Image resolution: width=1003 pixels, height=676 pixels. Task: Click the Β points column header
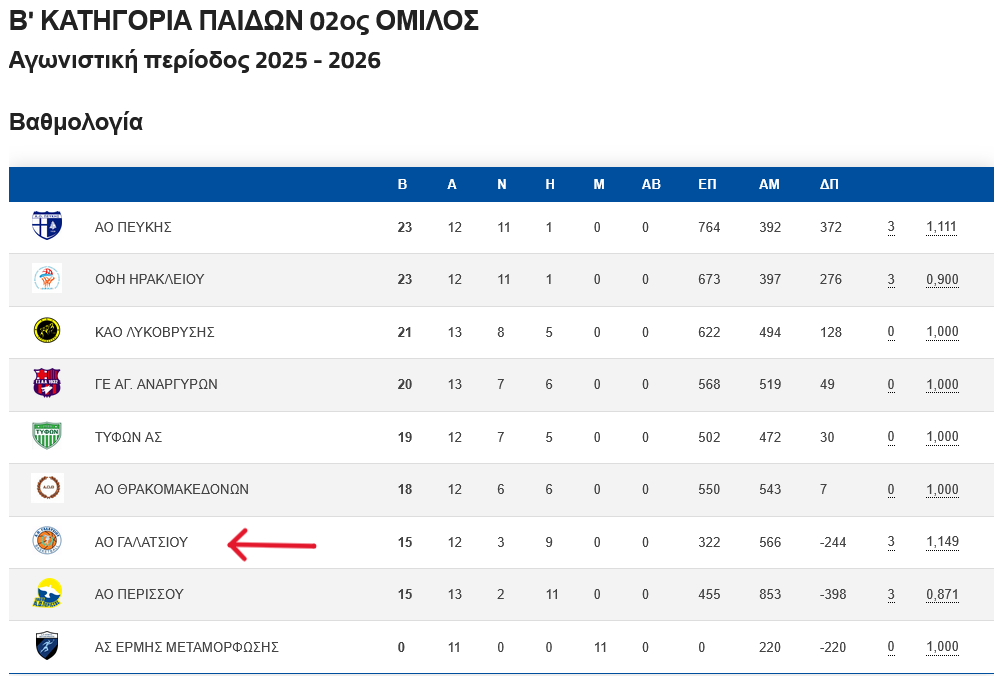pos(403,184)
